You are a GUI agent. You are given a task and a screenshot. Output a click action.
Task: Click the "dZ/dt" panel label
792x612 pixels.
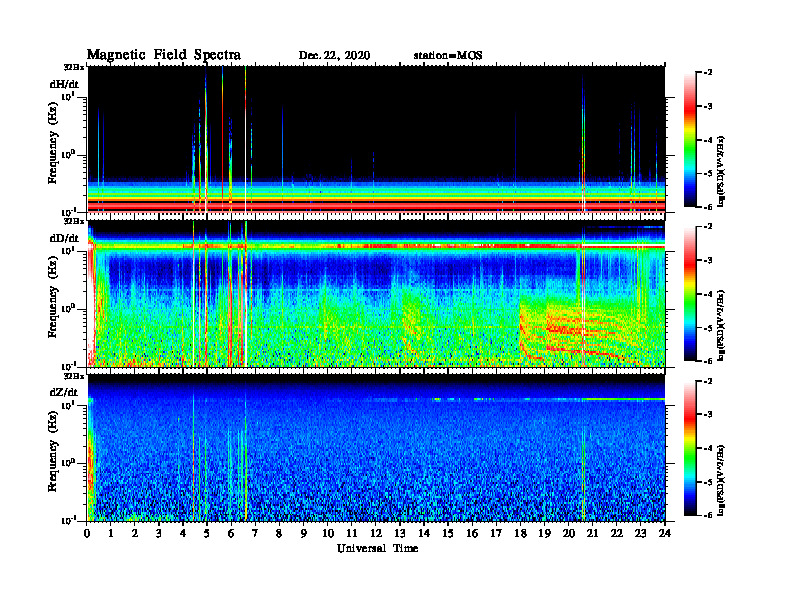click(64, 392)
